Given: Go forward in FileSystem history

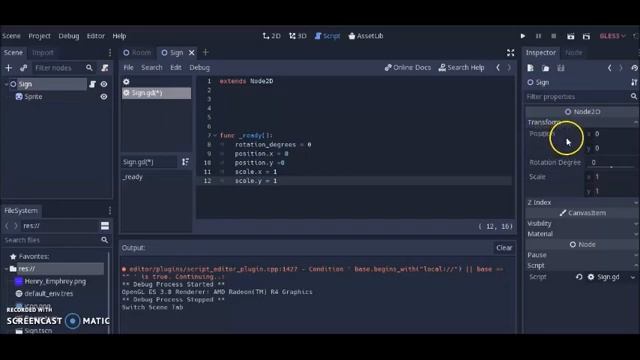Looking at the screenshot, I should (16, 226).
